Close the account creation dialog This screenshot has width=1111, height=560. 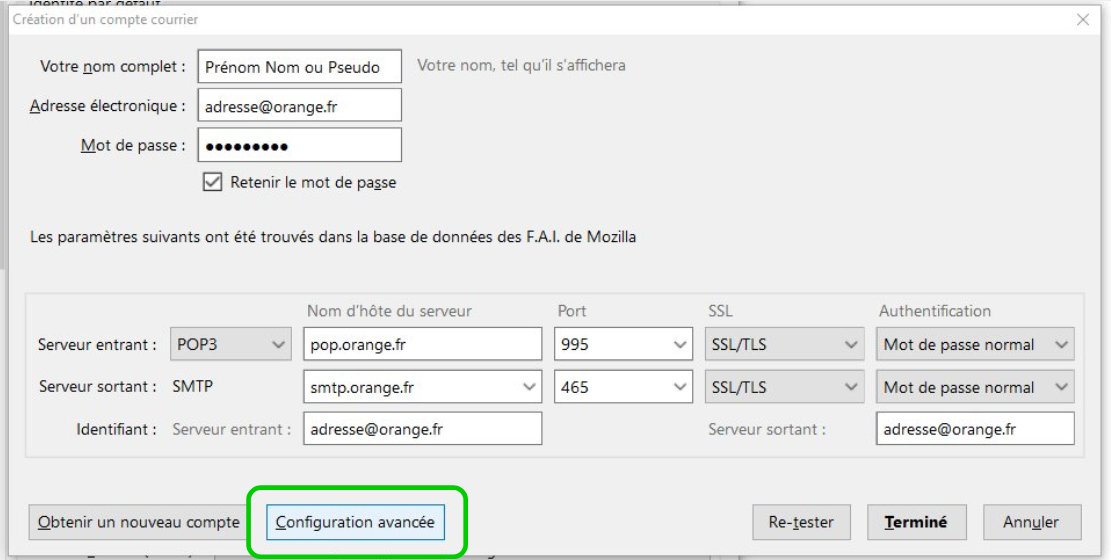(x=1082, y=19)
